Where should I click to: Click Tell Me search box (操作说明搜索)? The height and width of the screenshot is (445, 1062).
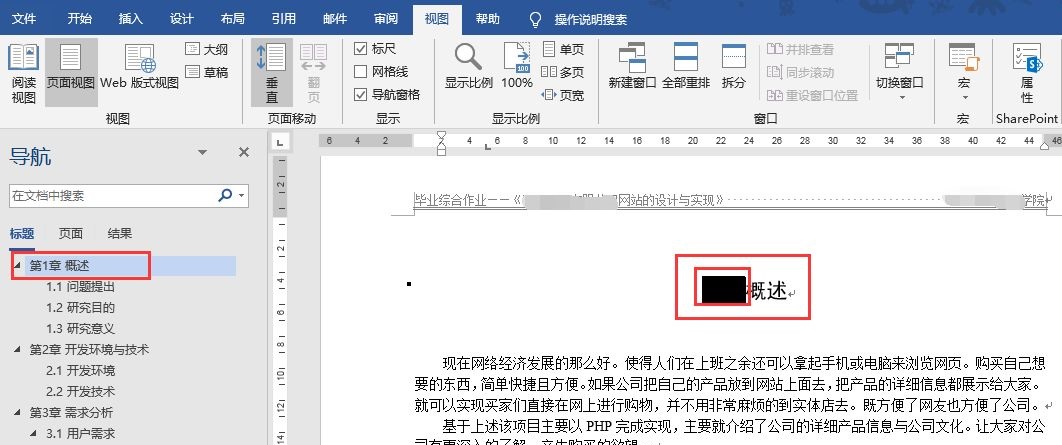(x=591, y=20)
